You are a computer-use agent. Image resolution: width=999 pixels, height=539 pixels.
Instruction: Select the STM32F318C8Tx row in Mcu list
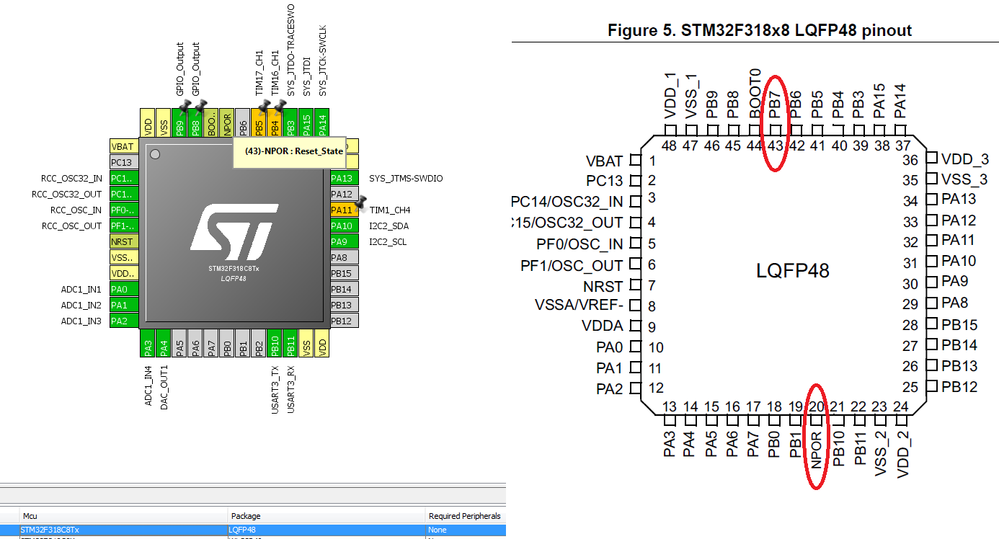click(x=253, y=529)
